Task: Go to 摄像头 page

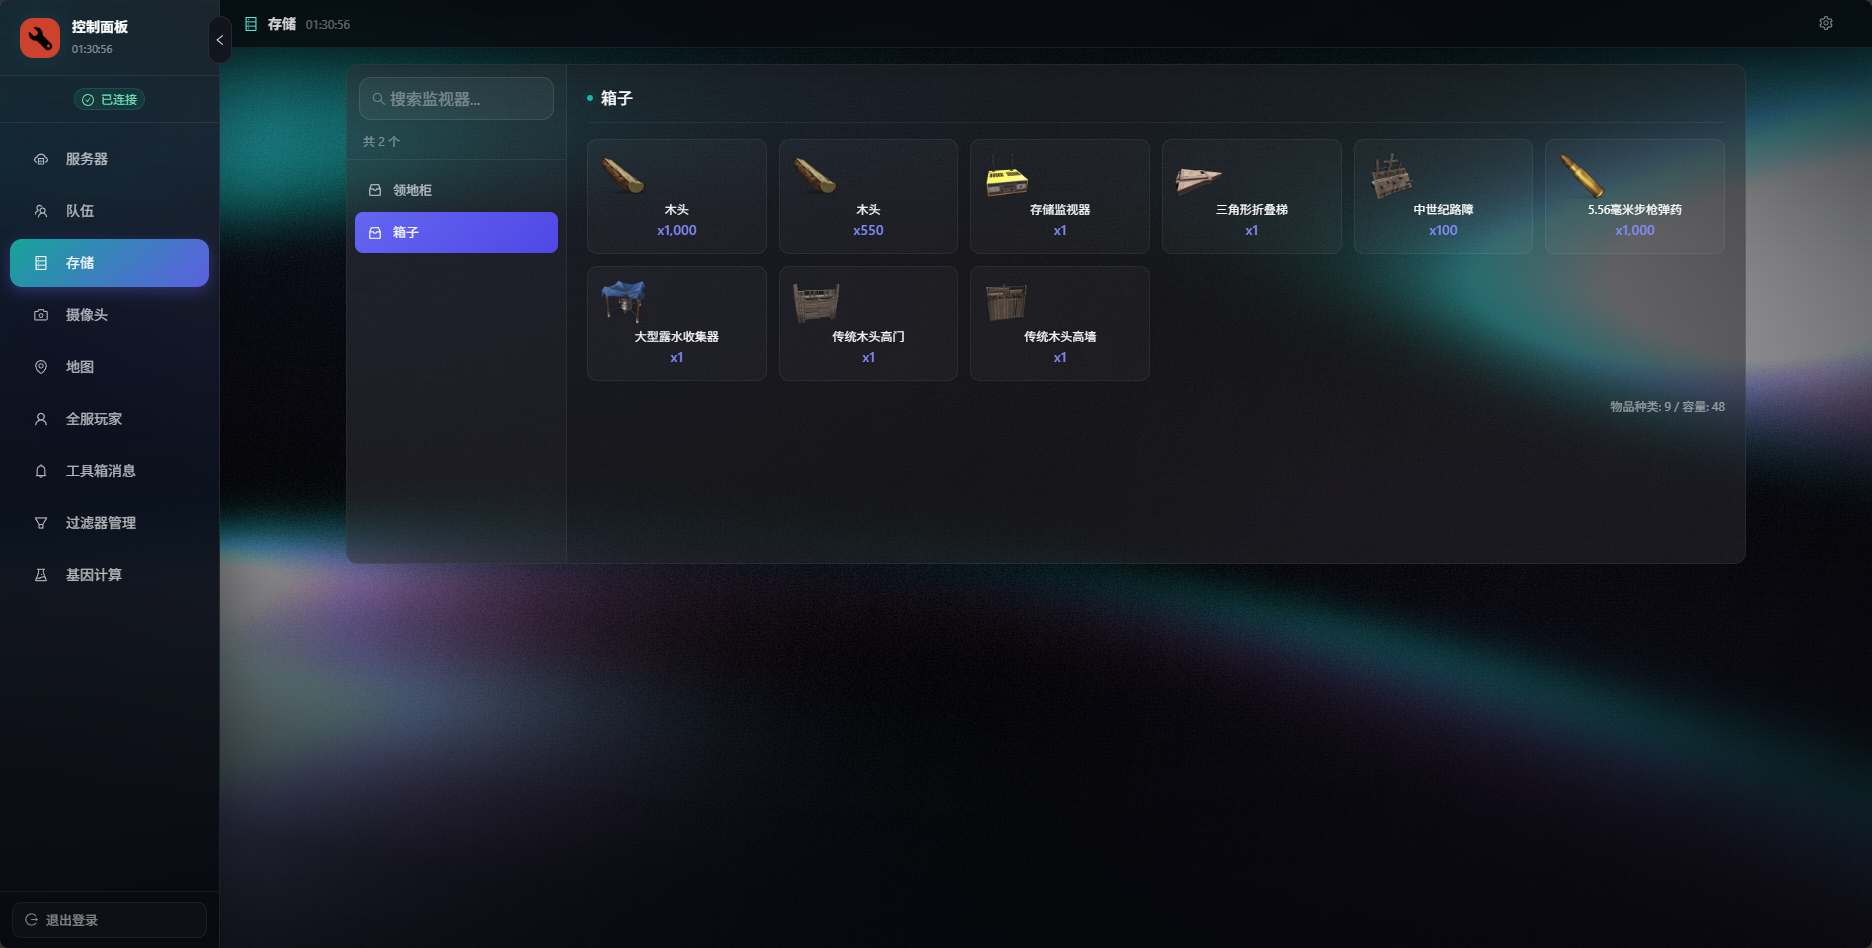Action: pyautogui.click(x=109, y=315)
